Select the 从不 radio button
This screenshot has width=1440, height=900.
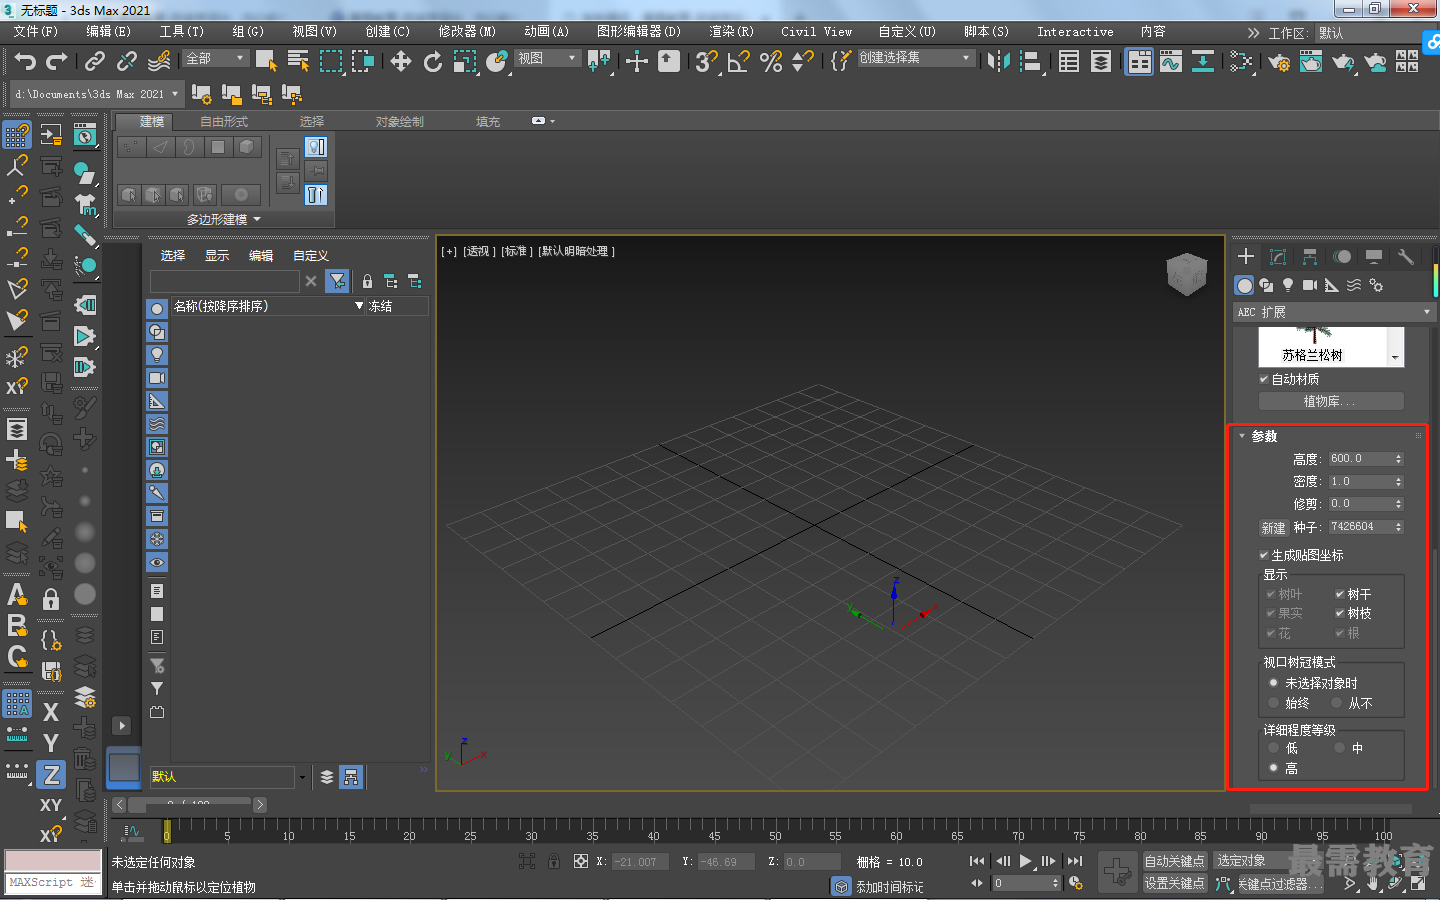[1336, 703]
